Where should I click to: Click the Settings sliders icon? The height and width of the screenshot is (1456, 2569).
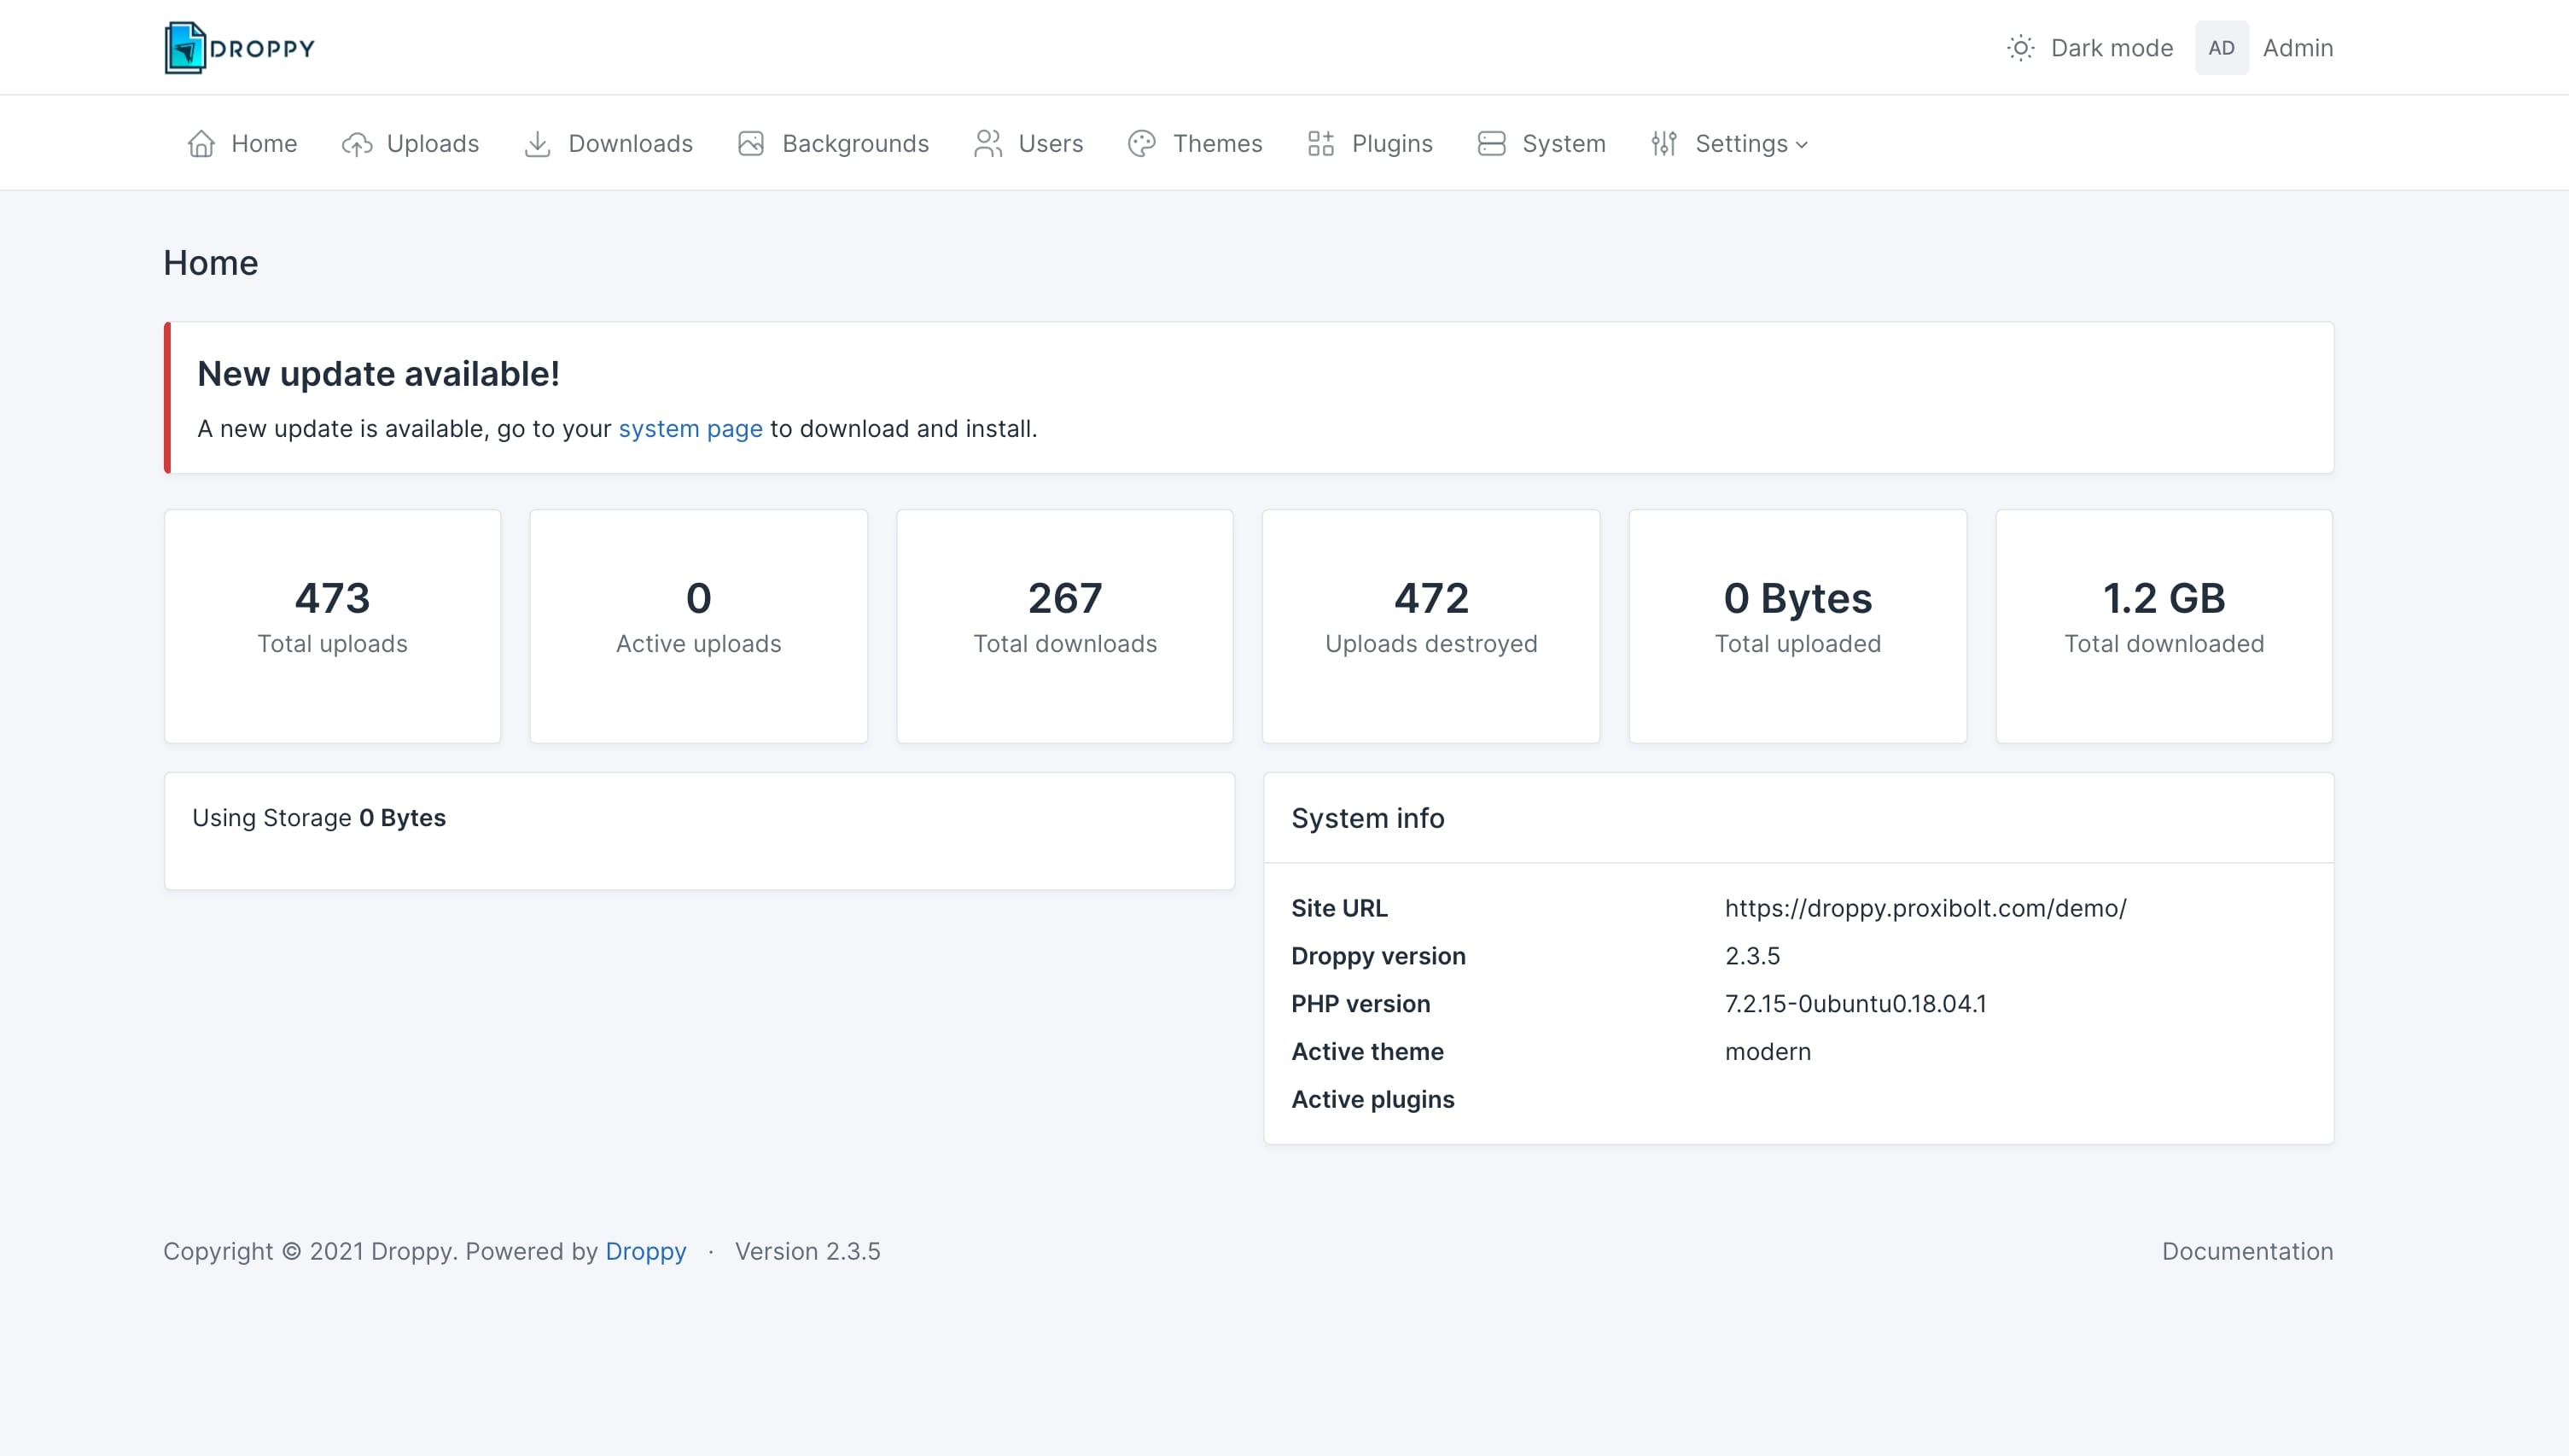[1664, 144]
